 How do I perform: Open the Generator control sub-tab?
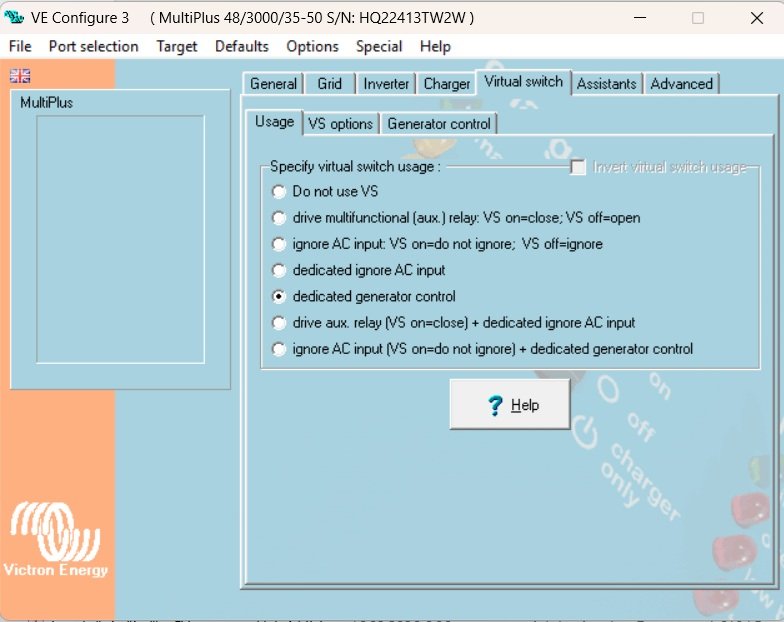coord(438,124)
